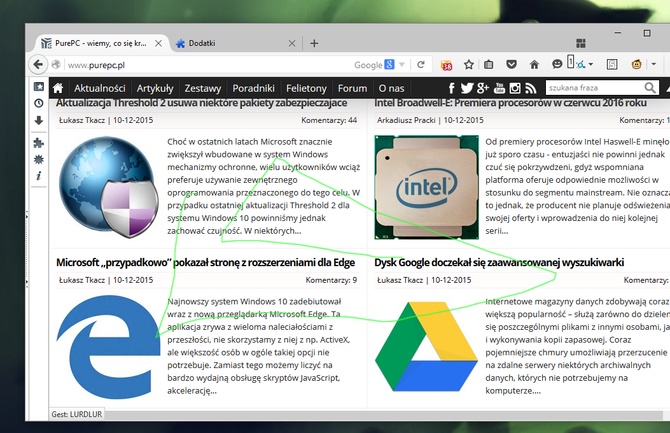Click the globe and shield article thumbnail
Image resolution: width=670 pixels, height=433 pixels.
click(x=108, y=187)
